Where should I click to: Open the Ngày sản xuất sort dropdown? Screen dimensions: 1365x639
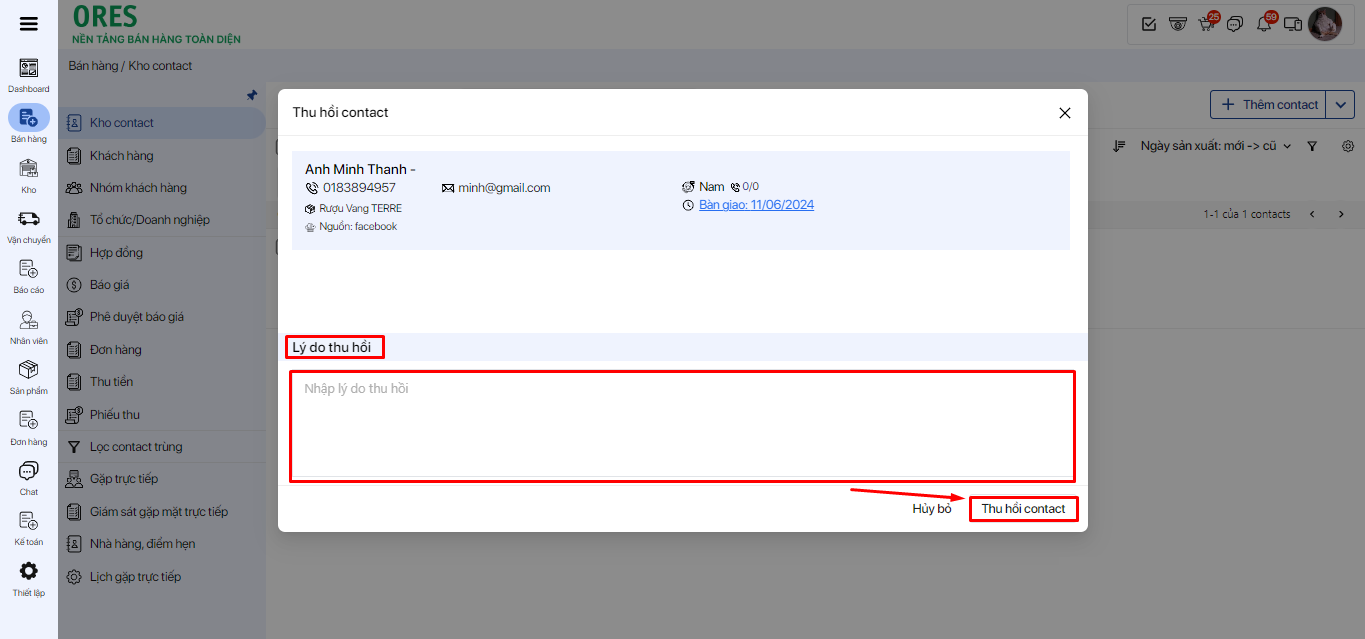1215,146
